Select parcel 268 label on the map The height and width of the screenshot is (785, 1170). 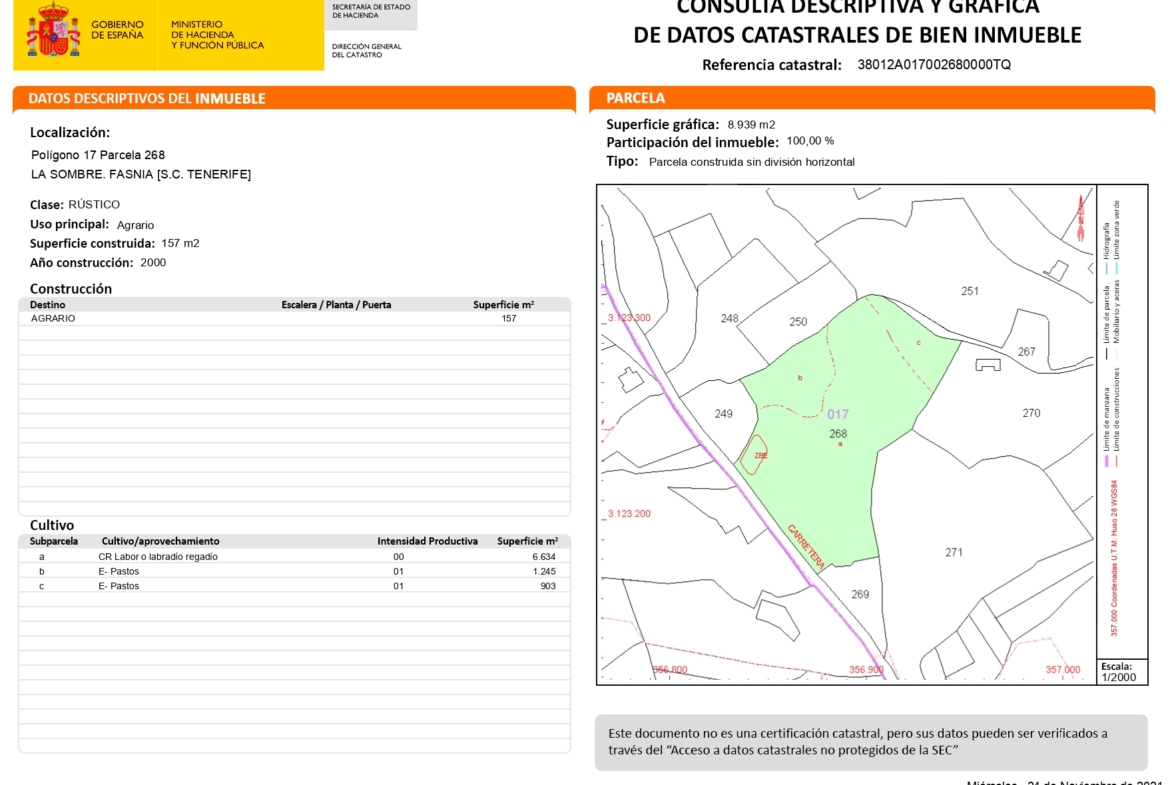tap(838, 433)
